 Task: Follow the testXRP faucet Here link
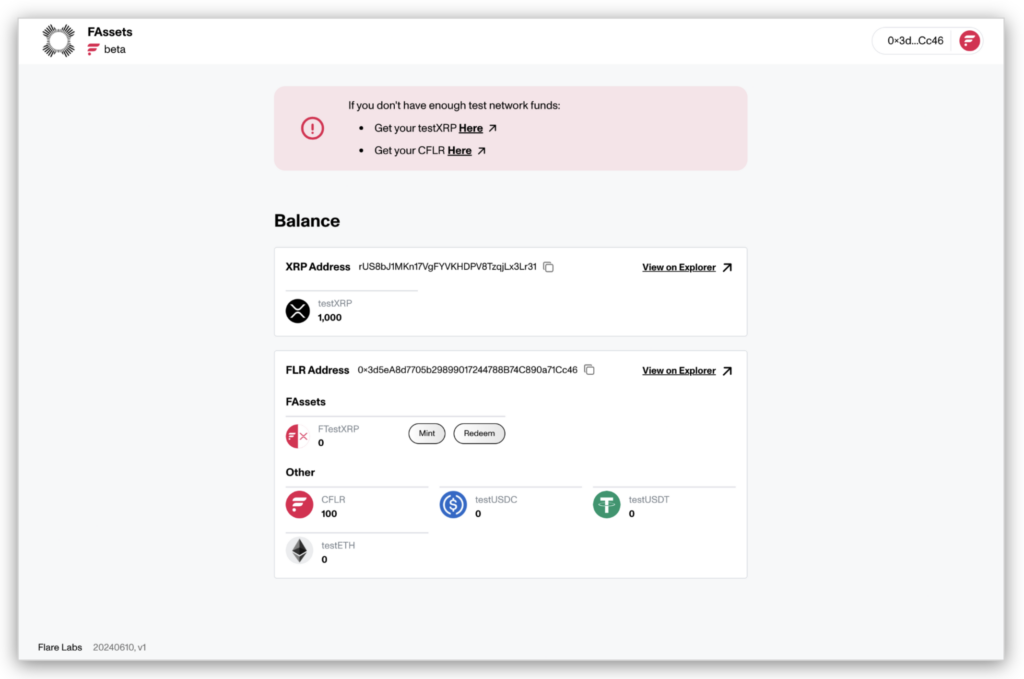click(x=471, y=128)
